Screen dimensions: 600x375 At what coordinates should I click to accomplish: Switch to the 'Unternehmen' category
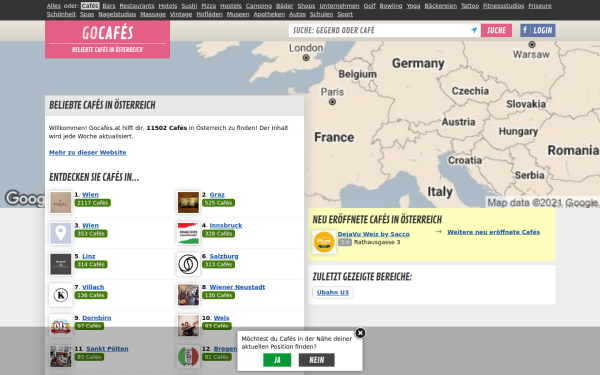tap(339, 6)
